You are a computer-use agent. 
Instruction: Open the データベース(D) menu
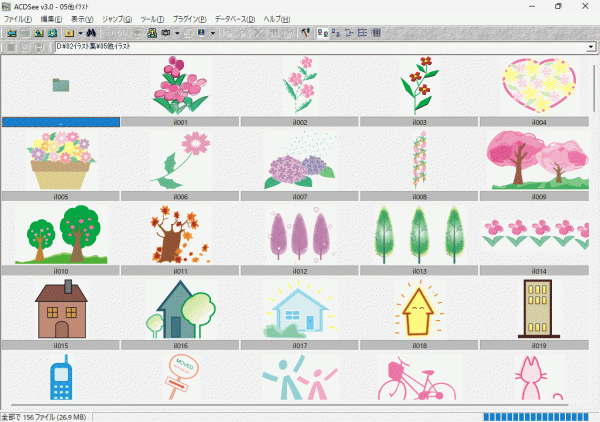point(235,19)
